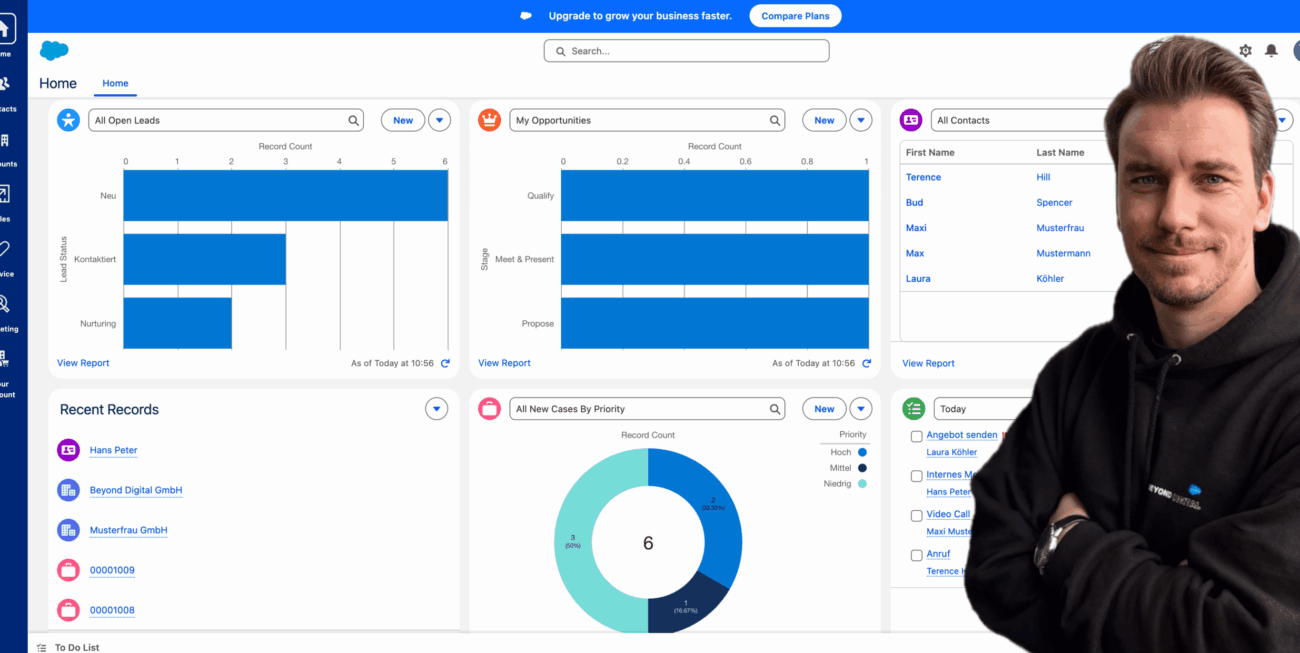Viewport: 1300px width, 653px height.
Task: Click the Leads icon beside All Open Leads
Action: pos(68,120)
